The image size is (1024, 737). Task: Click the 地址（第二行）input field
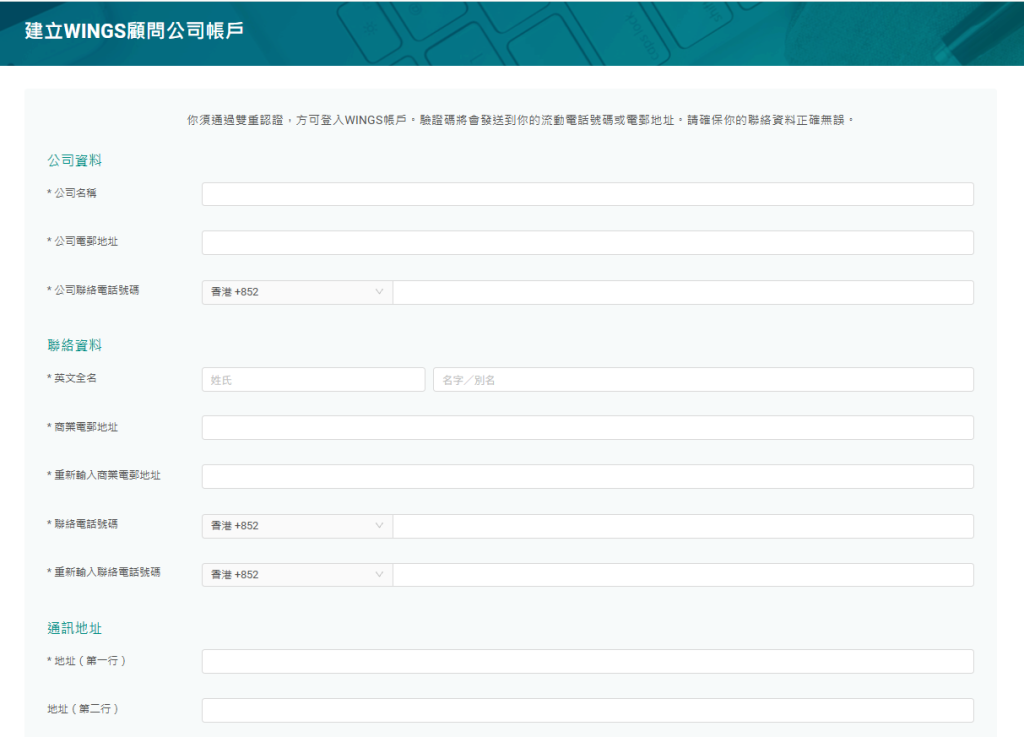(587, 710)
